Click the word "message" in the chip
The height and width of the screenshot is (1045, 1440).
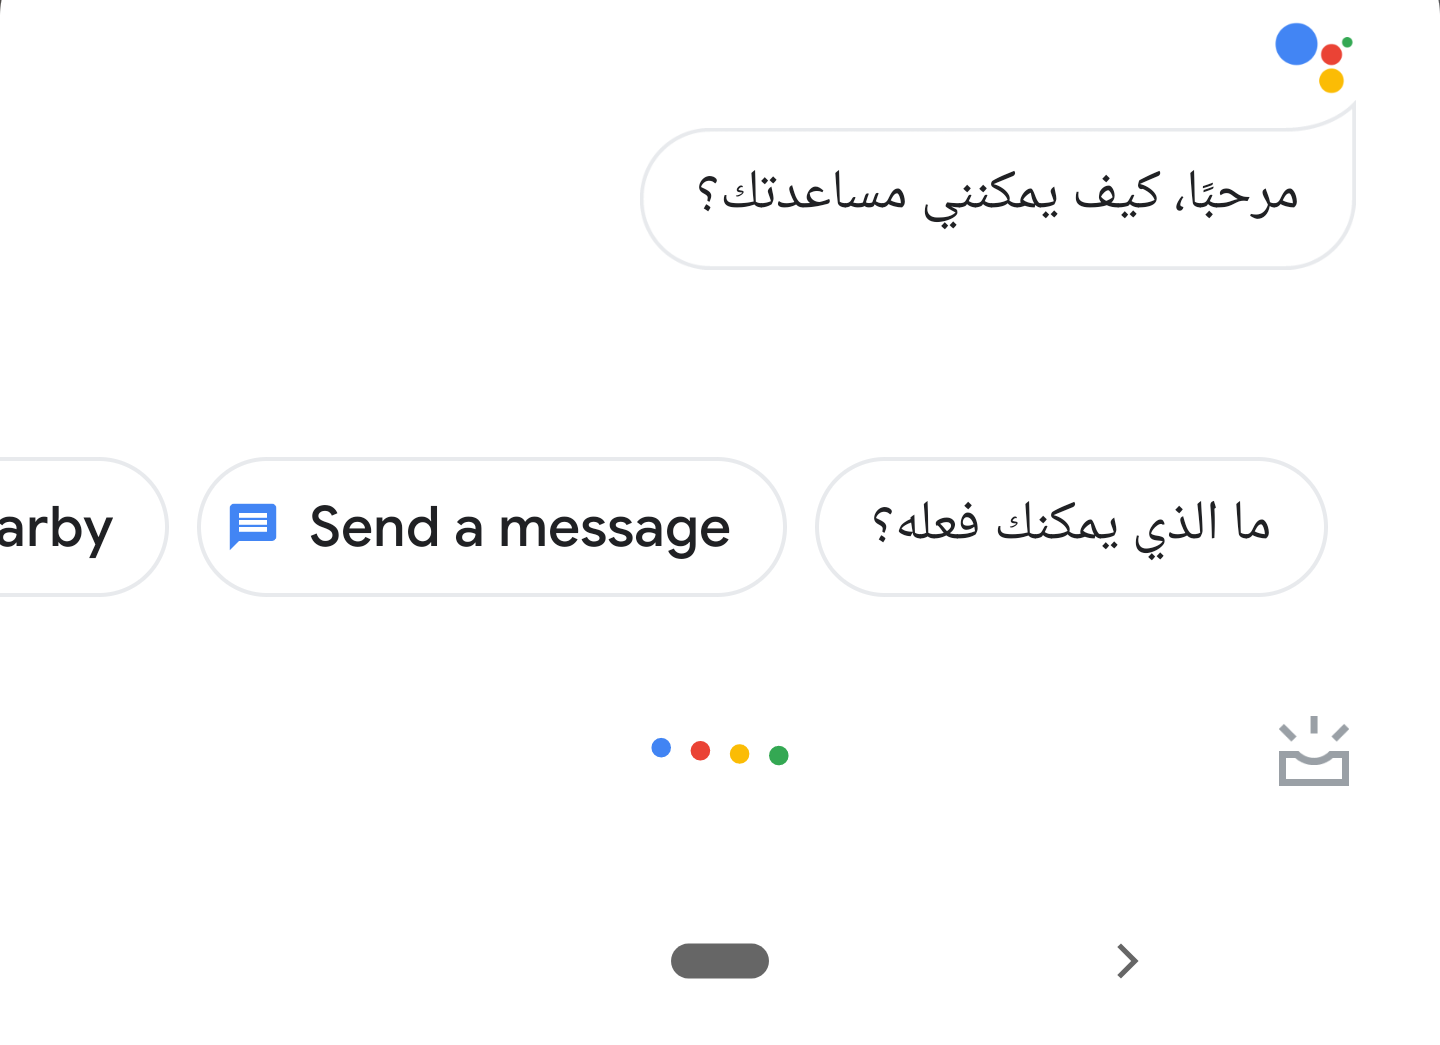(x=614, y=528)
